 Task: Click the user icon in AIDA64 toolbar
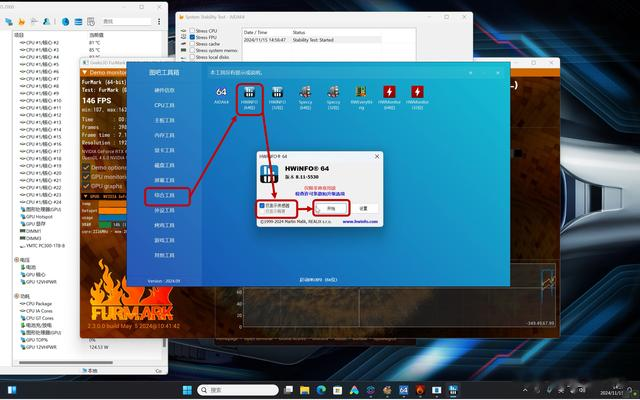[47, 22]
